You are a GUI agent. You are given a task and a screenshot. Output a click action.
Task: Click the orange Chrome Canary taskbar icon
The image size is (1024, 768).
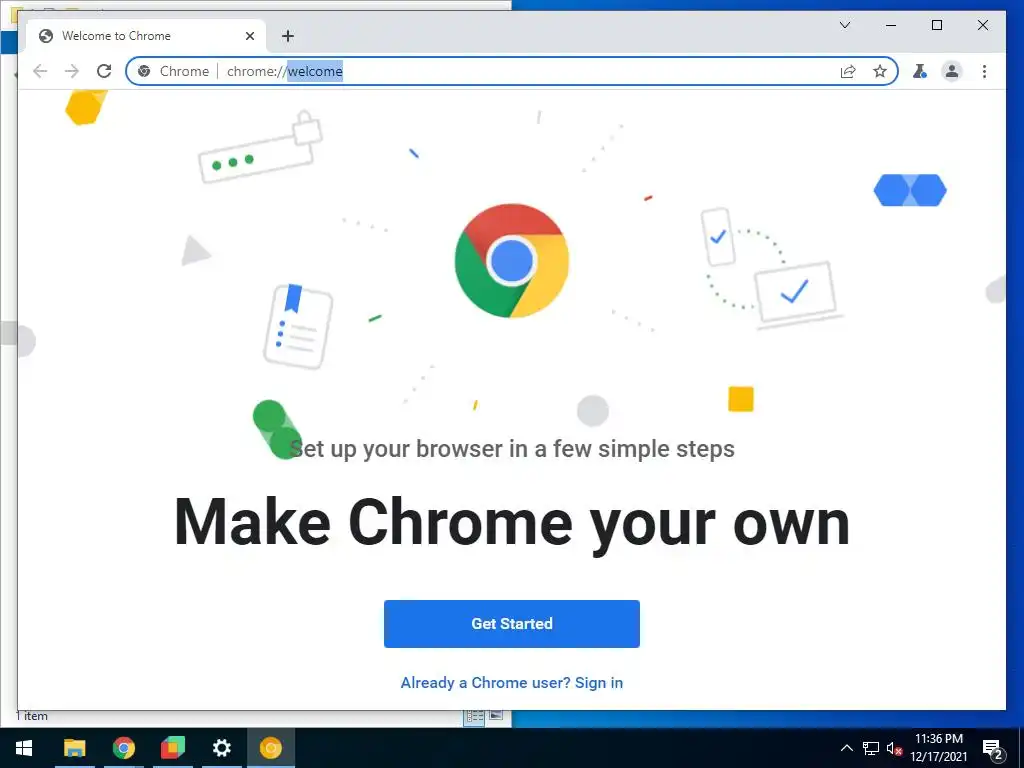(x=270, y=748)
